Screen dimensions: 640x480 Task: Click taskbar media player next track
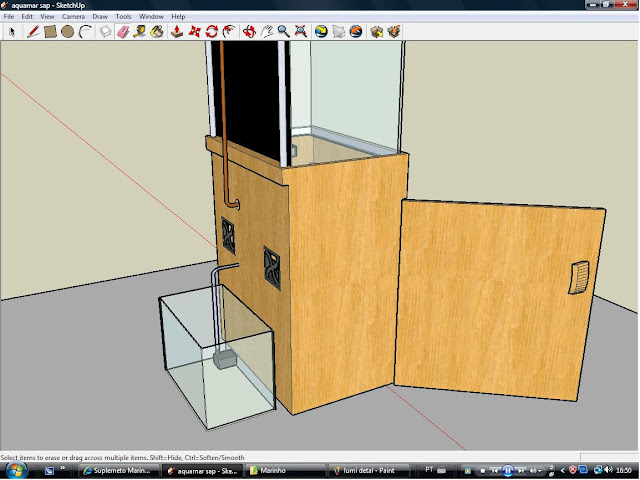tap(521, 471)
